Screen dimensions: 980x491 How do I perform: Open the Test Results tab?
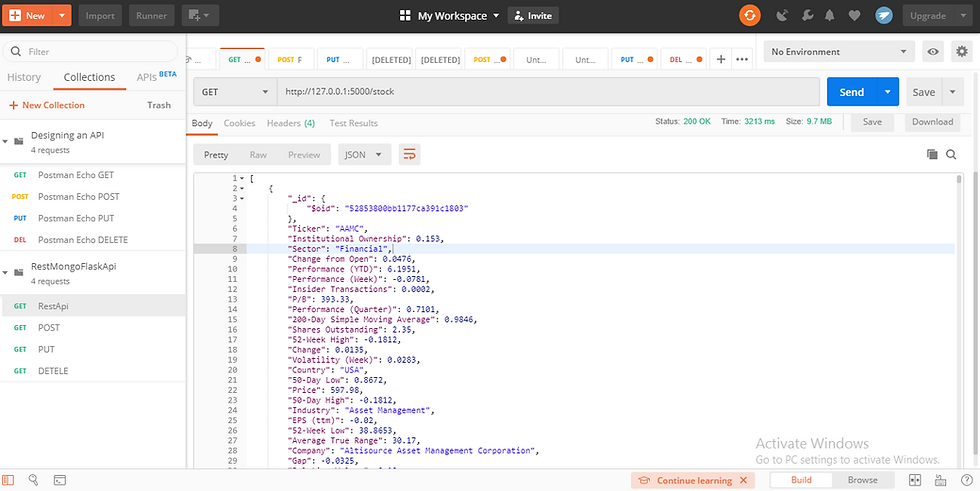click(354, 123)
